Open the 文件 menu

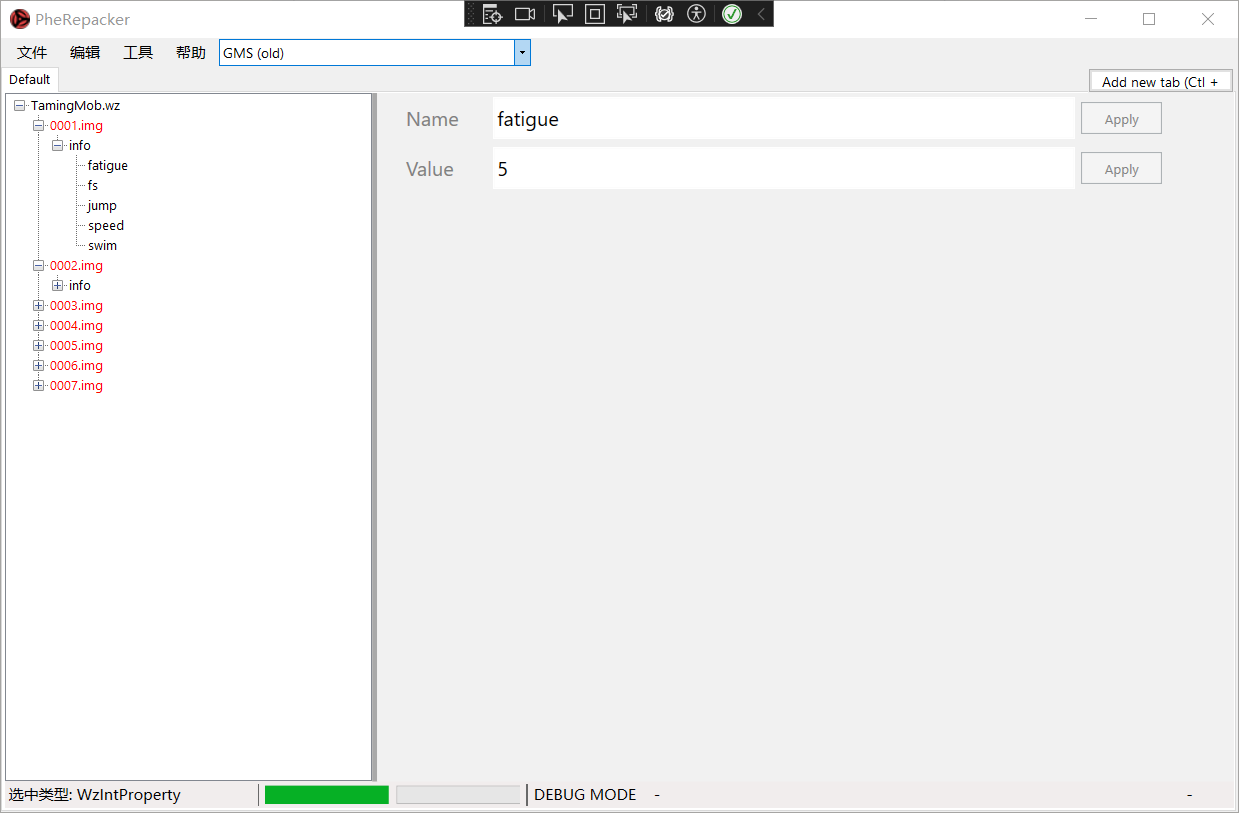pyautogui.click(x=32, y=53)
